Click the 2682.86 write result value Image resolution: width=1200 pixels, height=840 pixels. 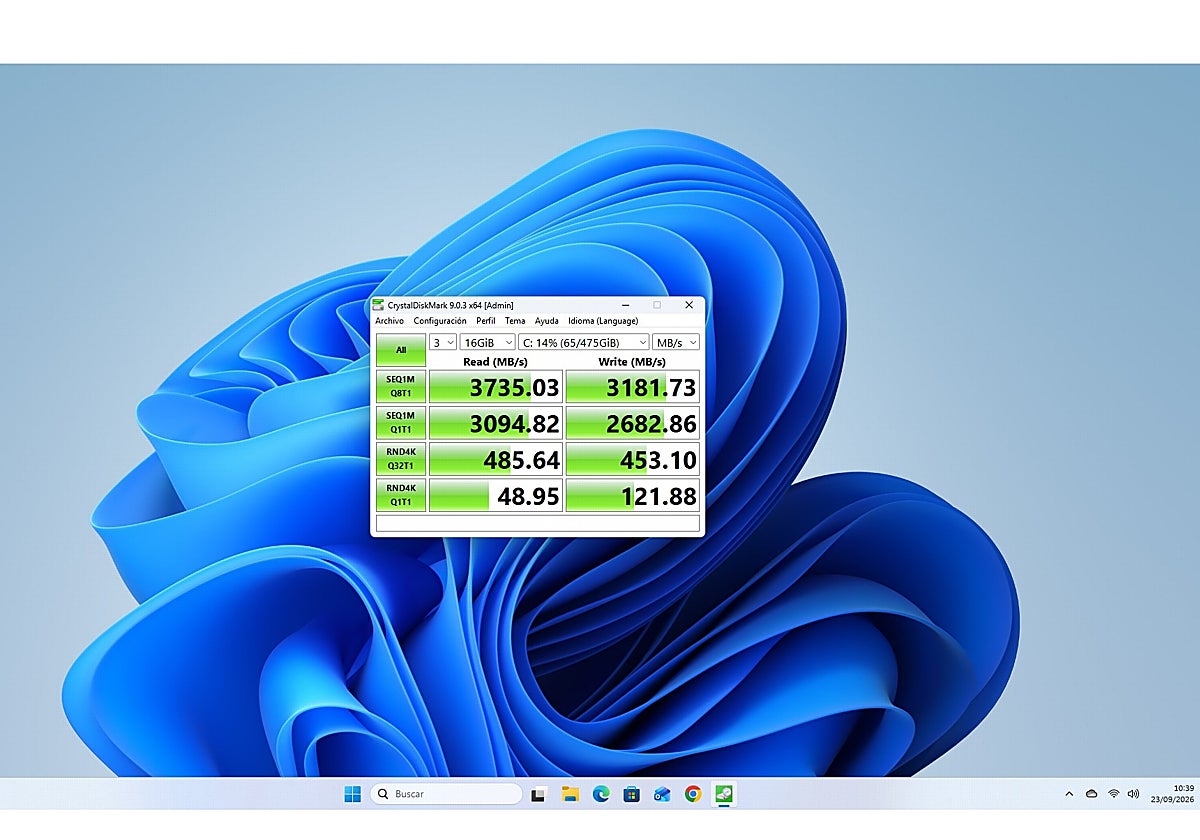coord(633,423)
